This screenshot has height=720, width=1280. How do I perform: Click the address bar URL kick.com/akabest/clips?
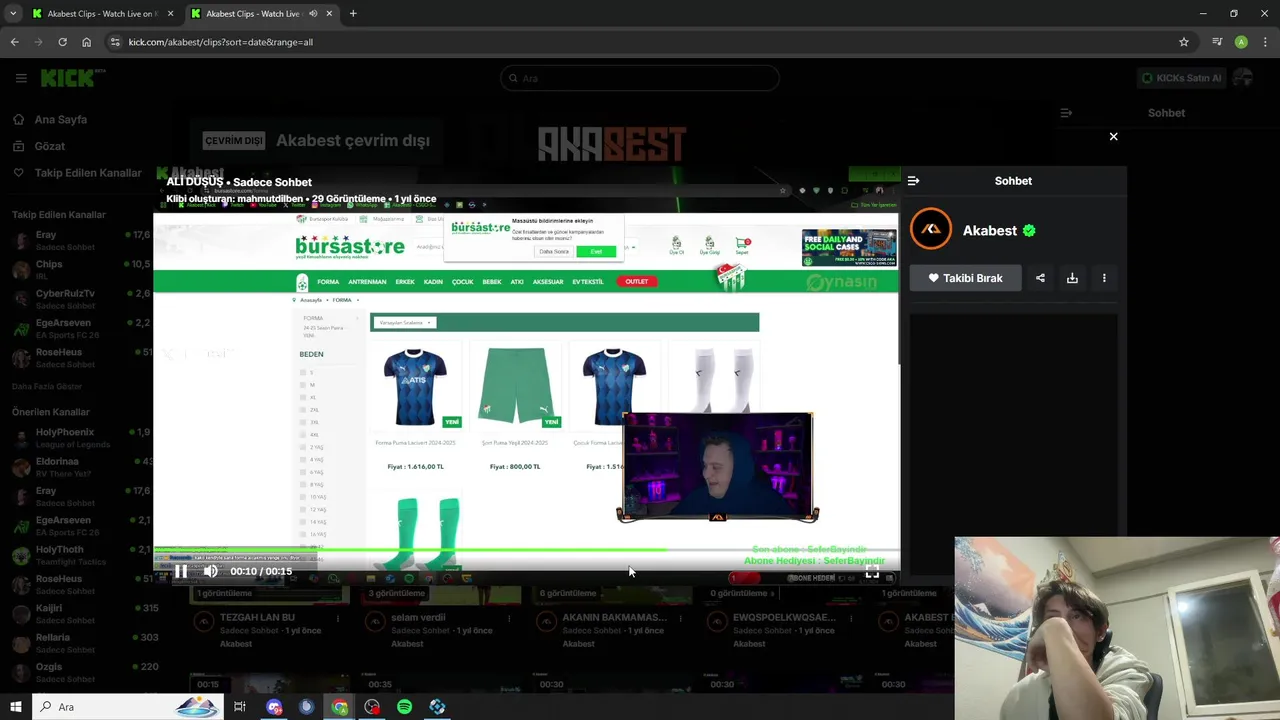tap(220, 42)
